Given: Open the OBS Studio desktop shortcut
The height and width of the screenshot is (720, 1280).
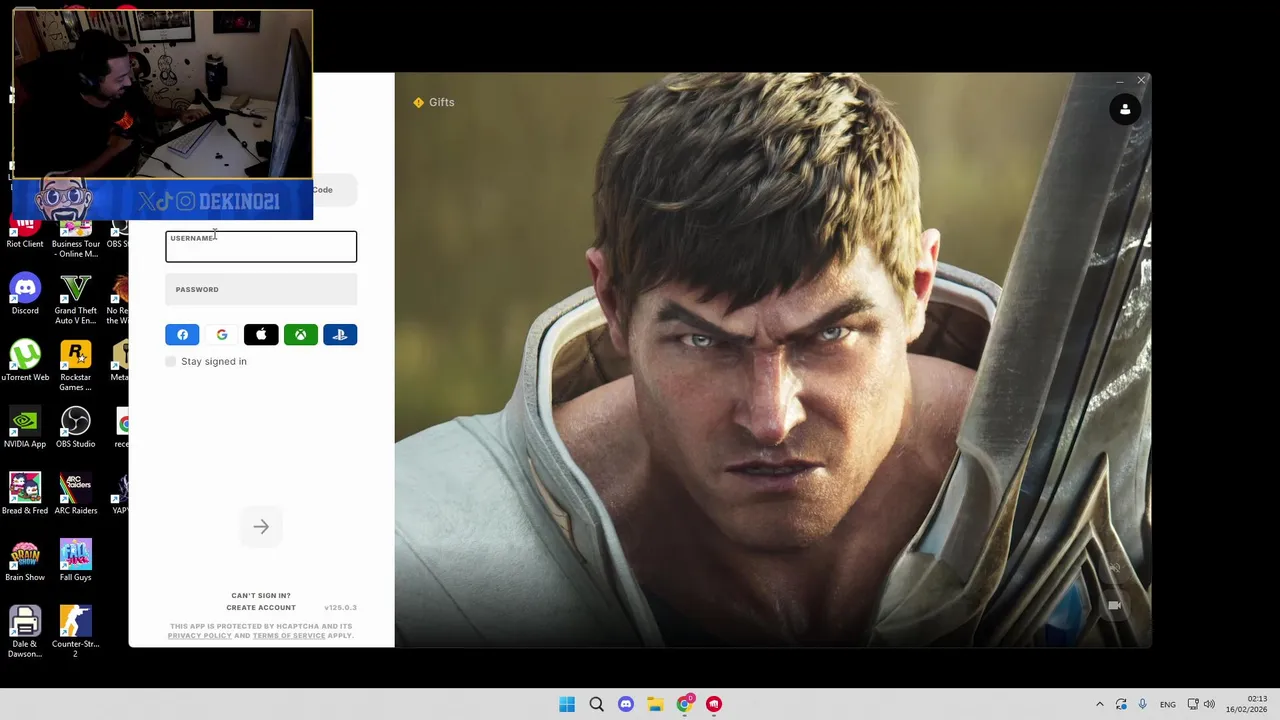Looking at the screenshot, I should [x=76, y=428].
